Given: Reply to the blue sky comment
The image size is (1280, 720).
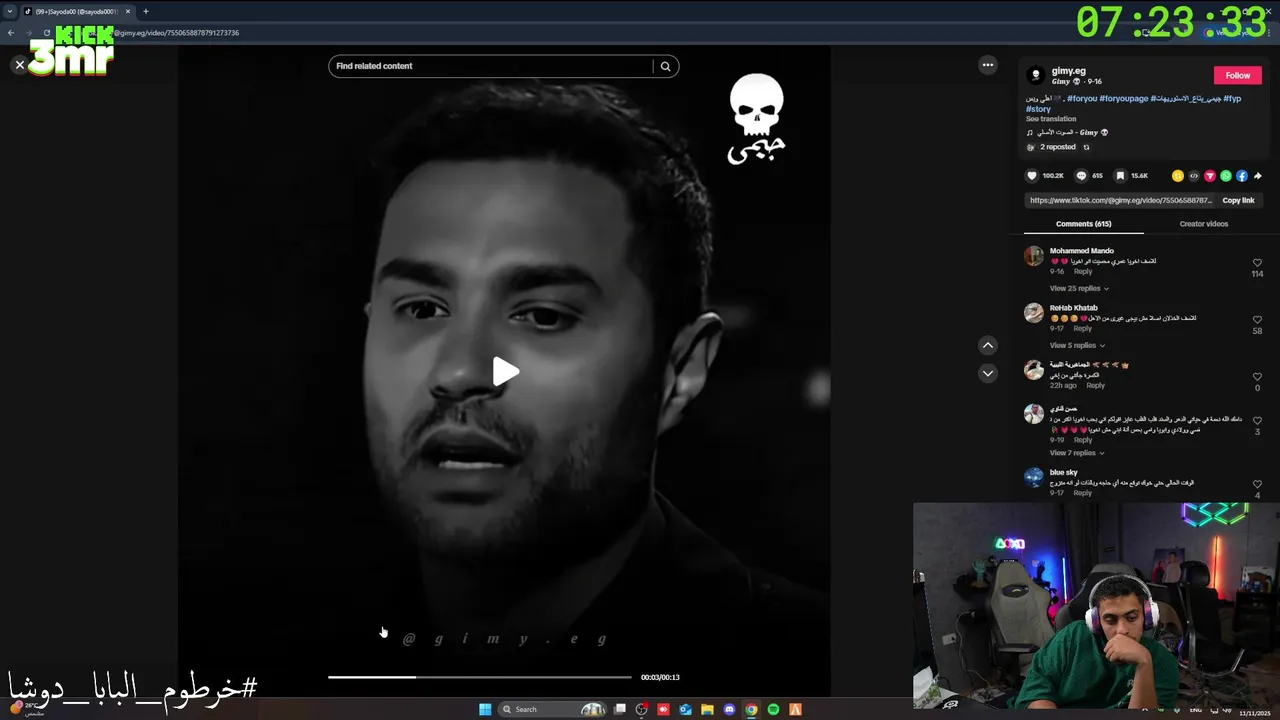Looking at the screenshot, I should click(1083, 493).
